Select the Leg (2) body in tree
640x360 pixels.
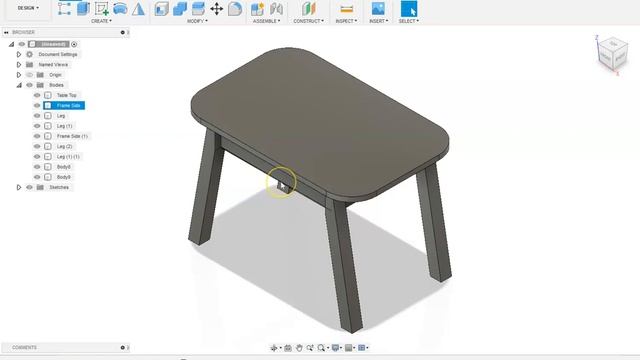tap(64, 146)
